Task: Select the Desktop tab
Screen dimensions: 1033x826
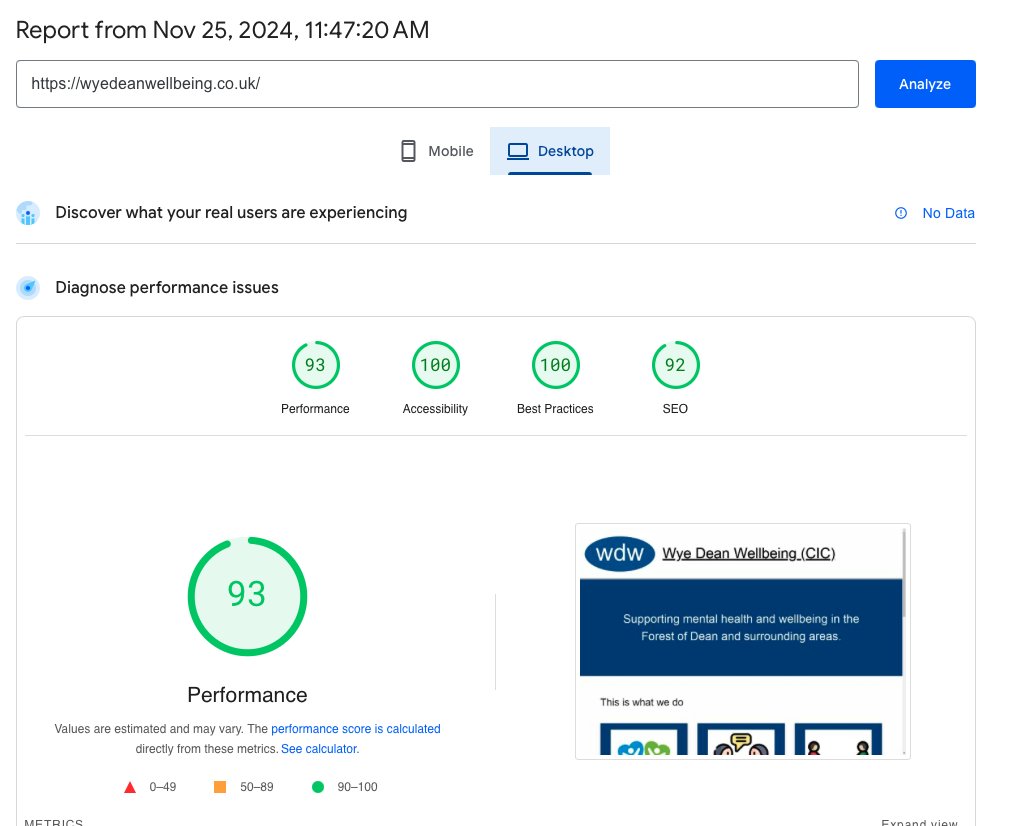Action: (549, 151)
